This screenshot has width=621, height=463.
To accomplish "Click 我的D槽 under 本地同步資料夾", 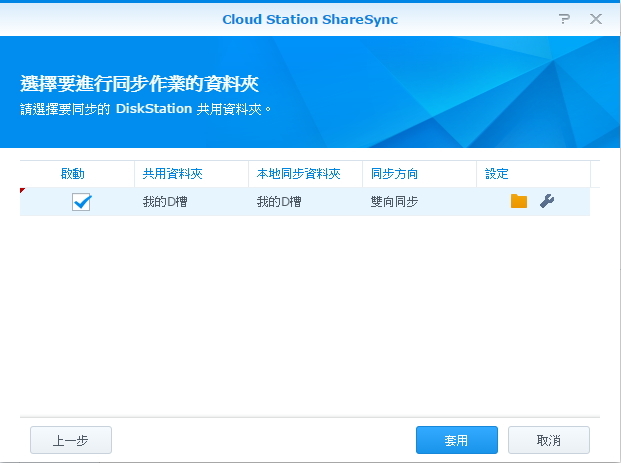I will 279,202.
